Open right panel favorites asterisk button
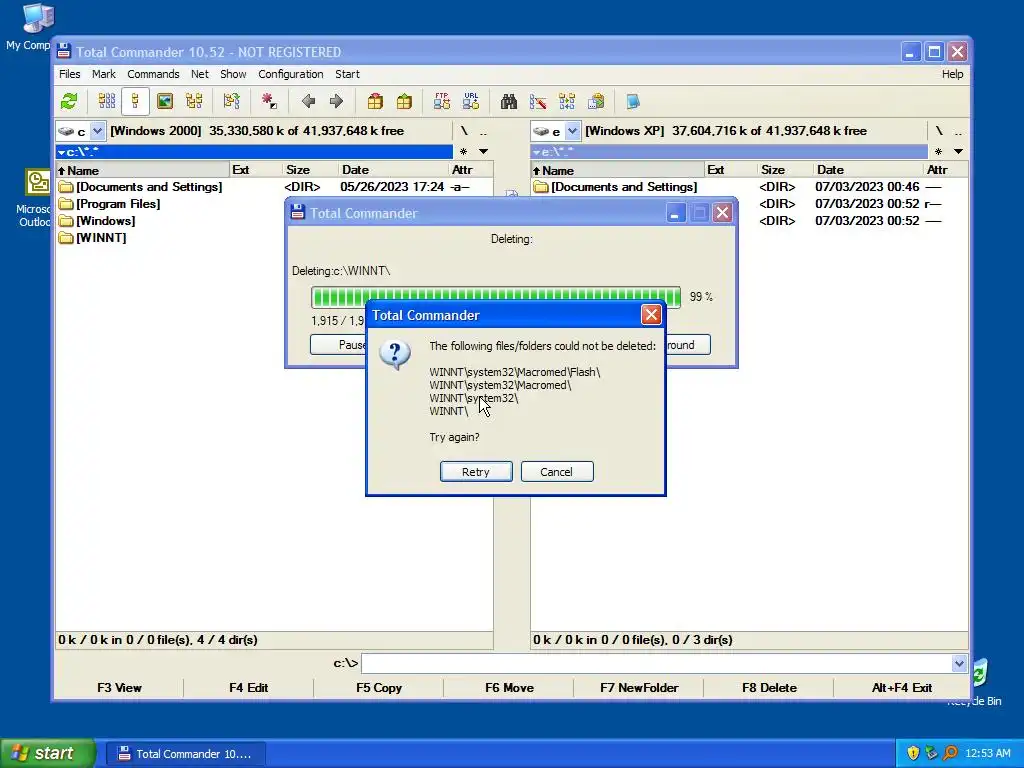 tap(938, 152)
